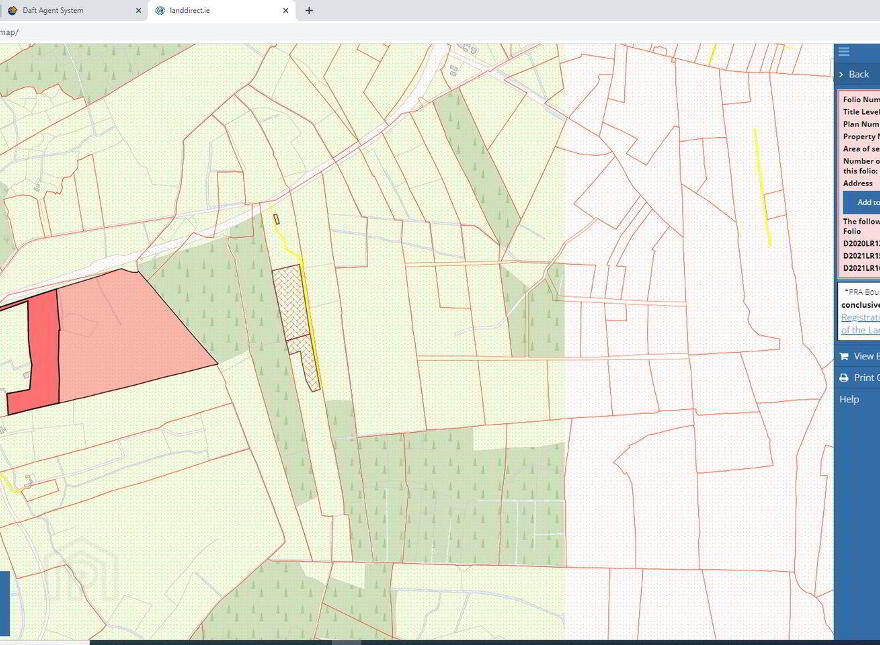This screenshot has height=645, width=880.
Task: Click the landdirect.ie tab favicon
Action: point(160,11)
